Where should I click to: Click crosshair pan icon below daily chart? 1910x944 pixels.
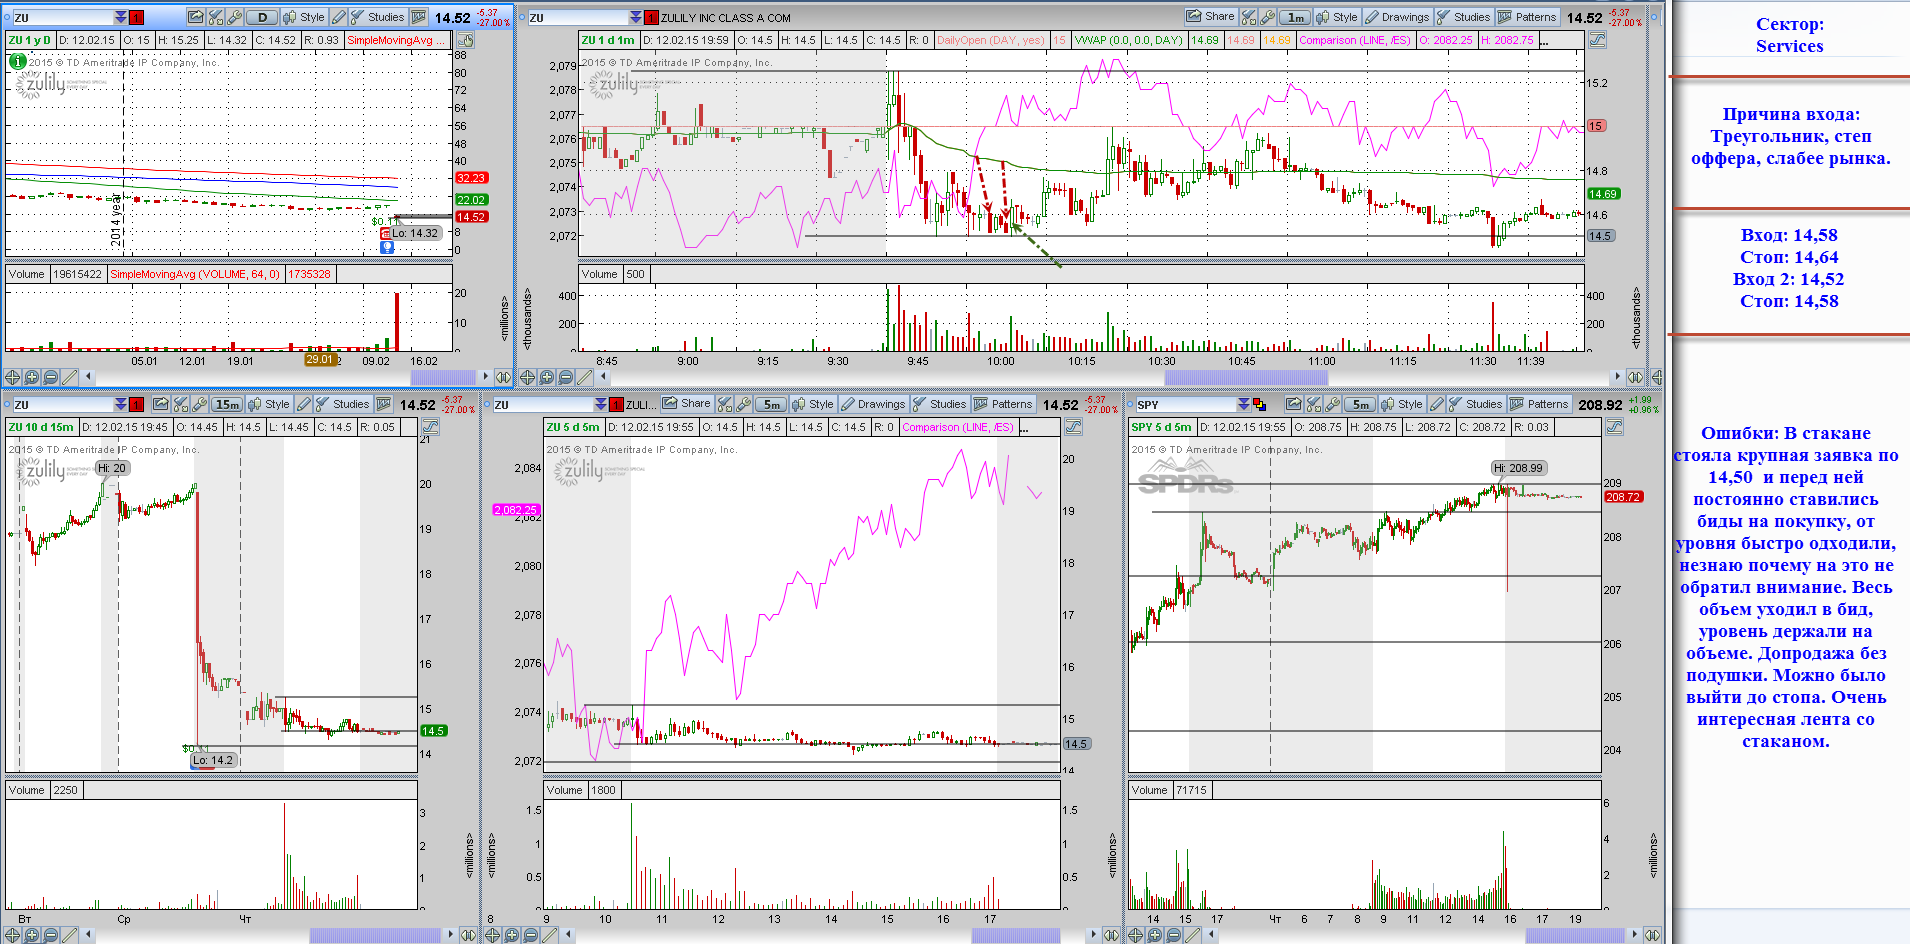[12, 377]
